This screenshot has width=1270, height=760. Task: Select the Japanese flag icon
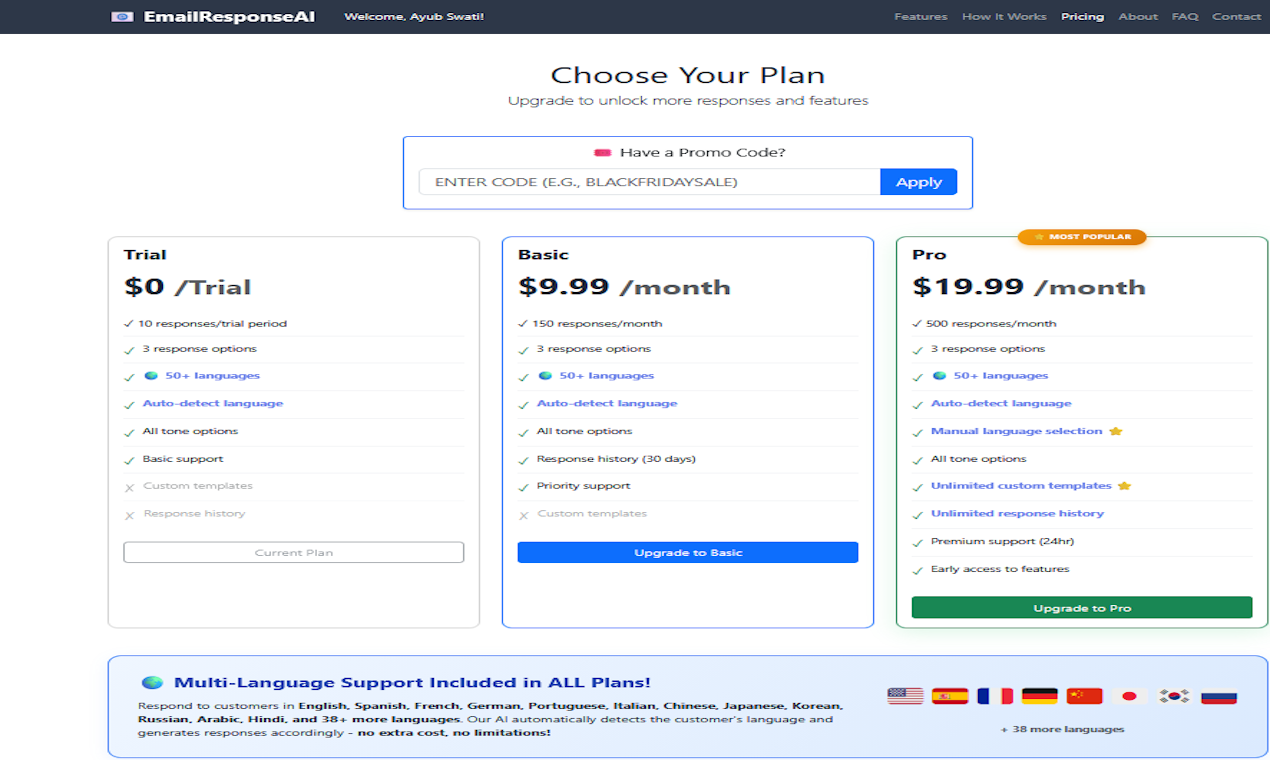coord(1129,695)
